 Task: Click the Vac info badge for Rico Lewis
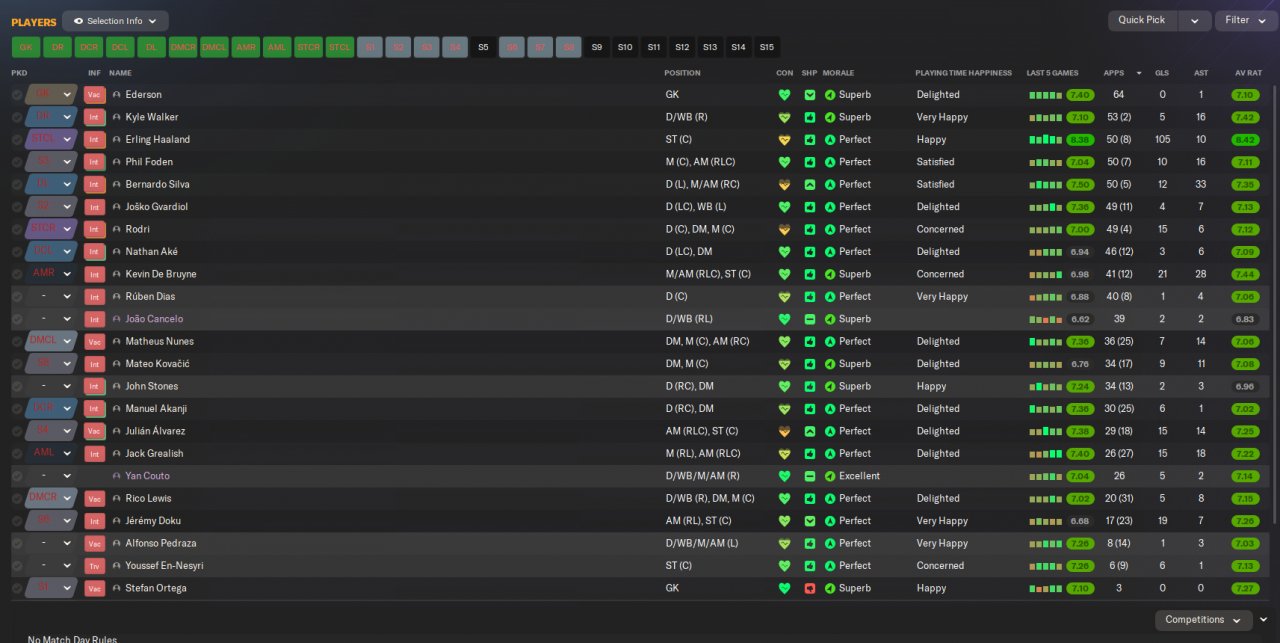pyautogui.click(x=94, y=498)
